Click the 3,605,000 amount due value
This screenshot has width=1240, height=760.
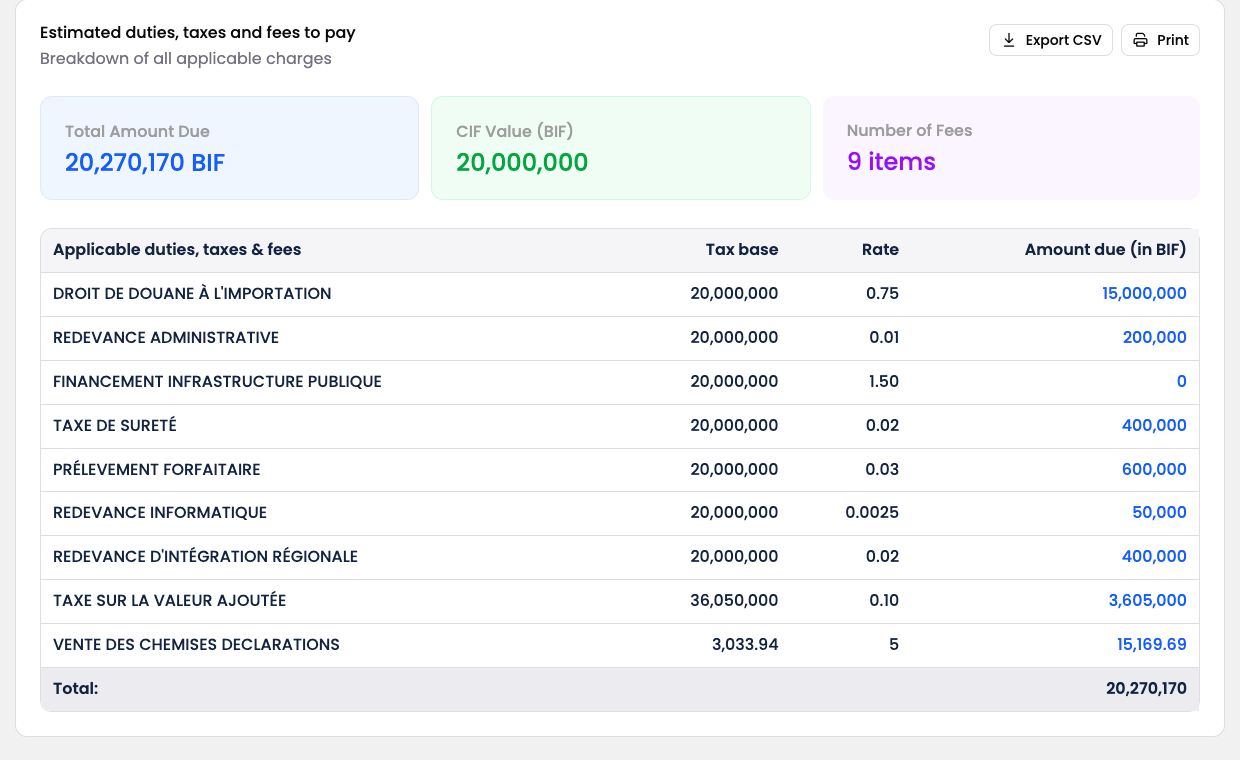point(1148,601)
